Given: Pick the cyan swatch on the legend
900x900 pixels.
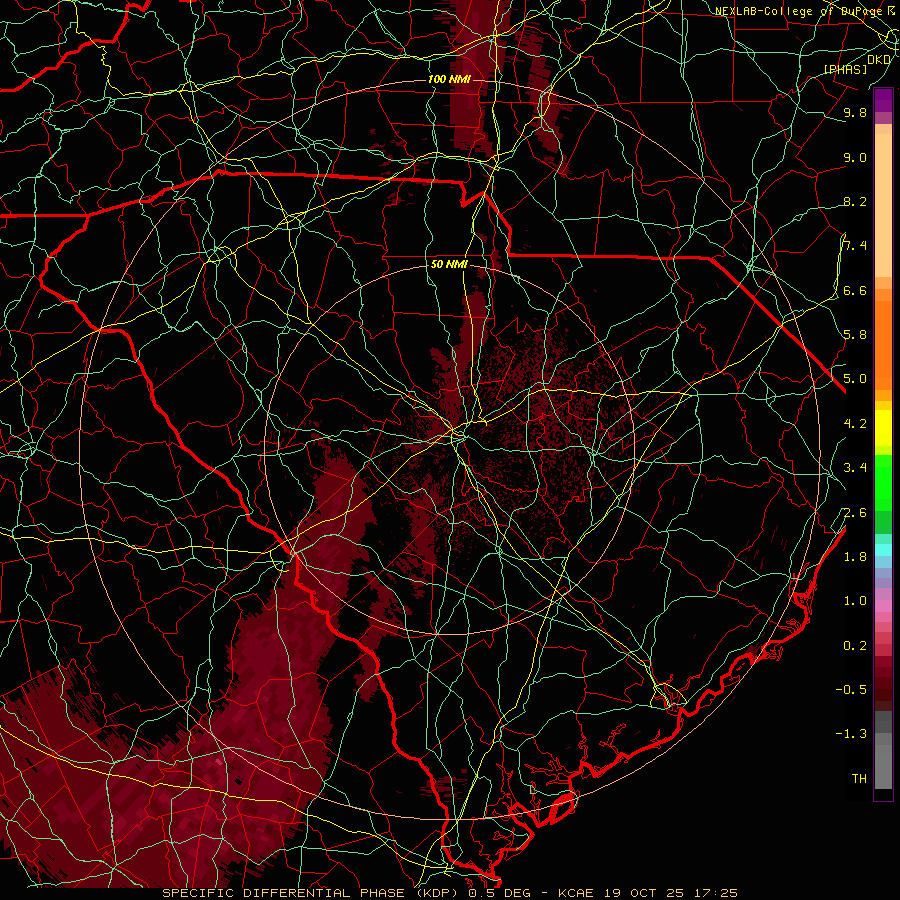Looking at the screenshot, I should point(883,550).
